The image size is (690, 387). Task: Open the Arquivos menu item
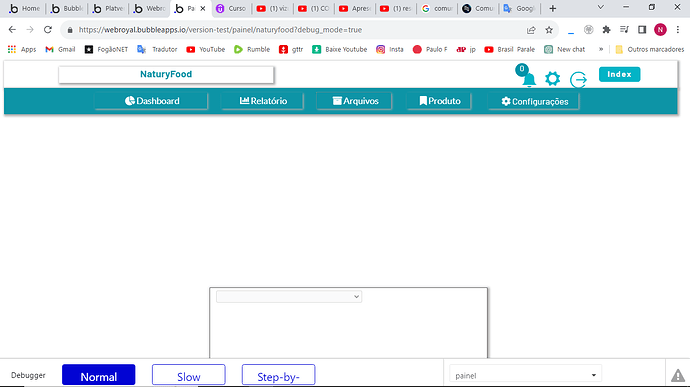tap(355, 101)
